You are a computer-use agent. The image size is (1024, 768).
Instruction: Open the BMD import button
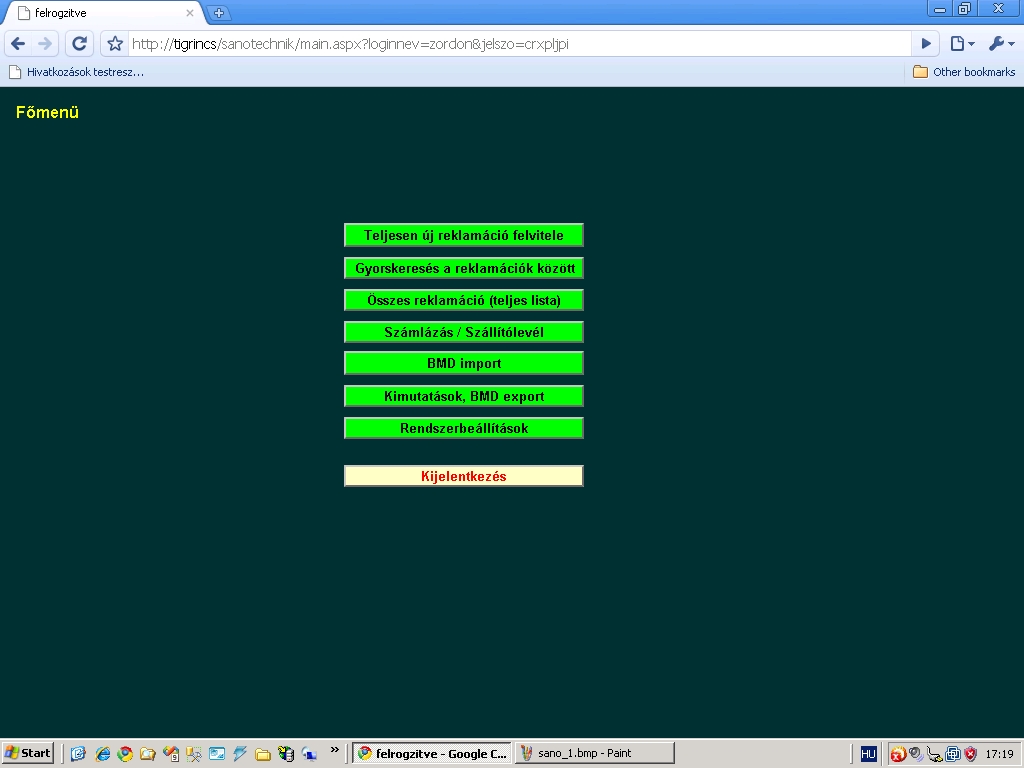[x=464, y=363]
